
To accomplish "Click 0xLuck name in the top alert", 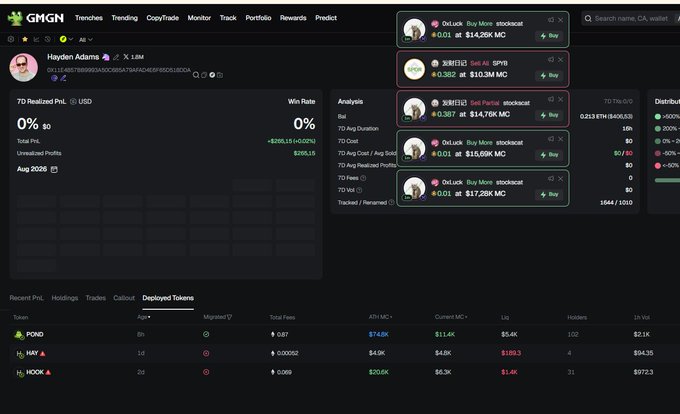I will tap(452, 23).
